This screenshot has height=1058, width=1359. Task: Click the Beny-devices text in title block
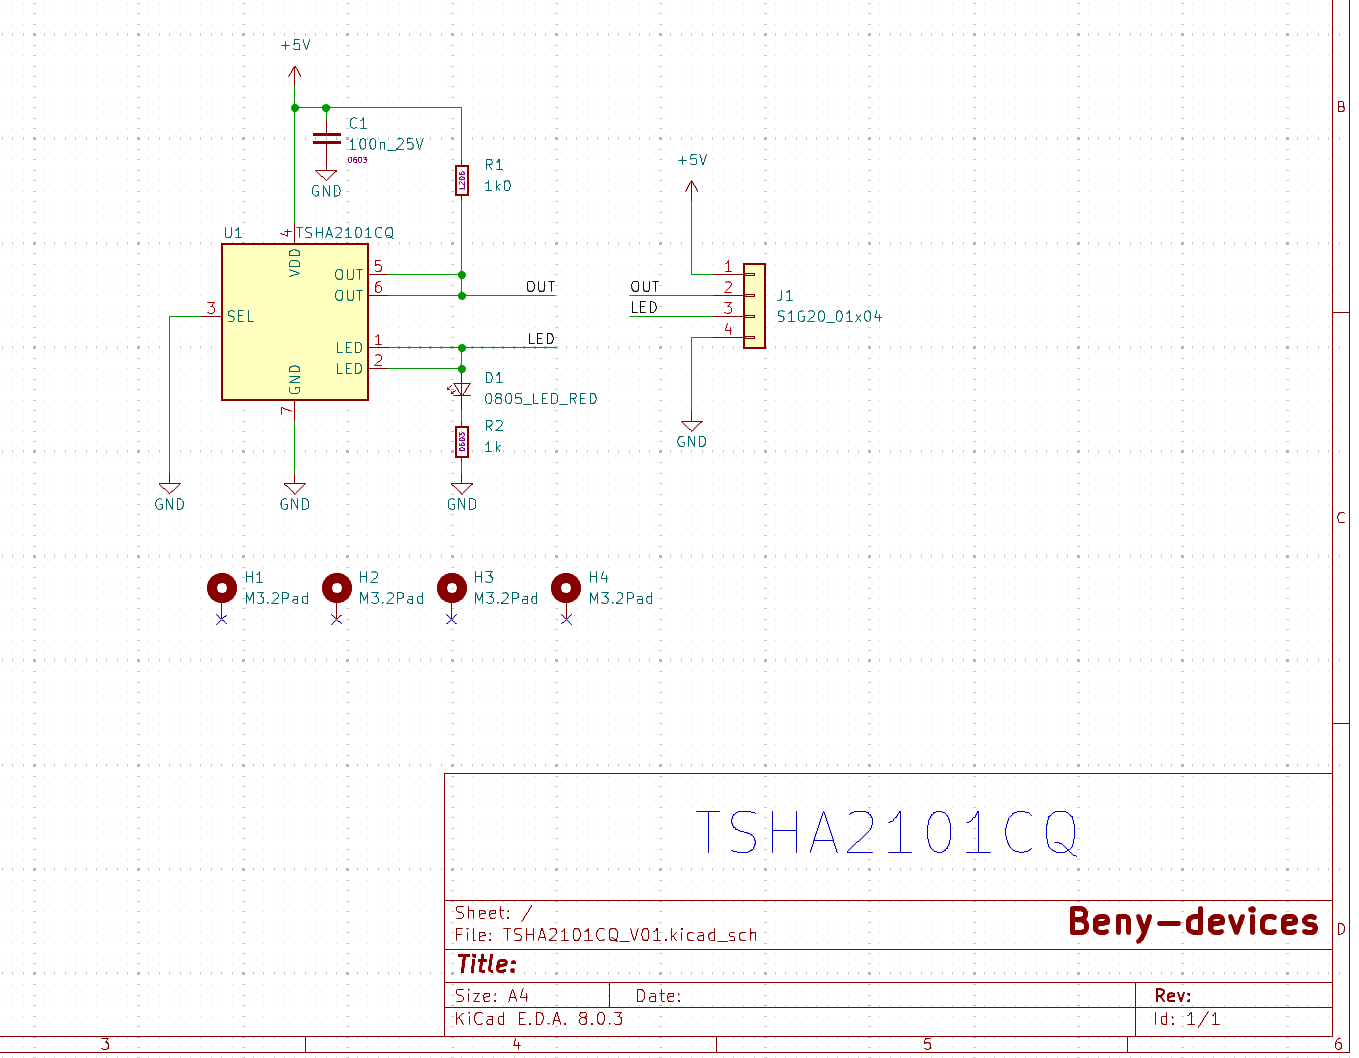(1193, 921)
